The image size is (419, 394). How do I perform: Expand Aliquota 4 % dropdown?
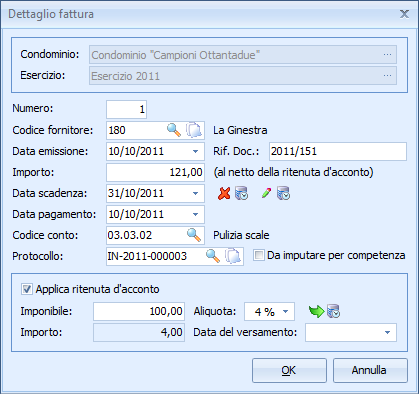tap(286, 311)
